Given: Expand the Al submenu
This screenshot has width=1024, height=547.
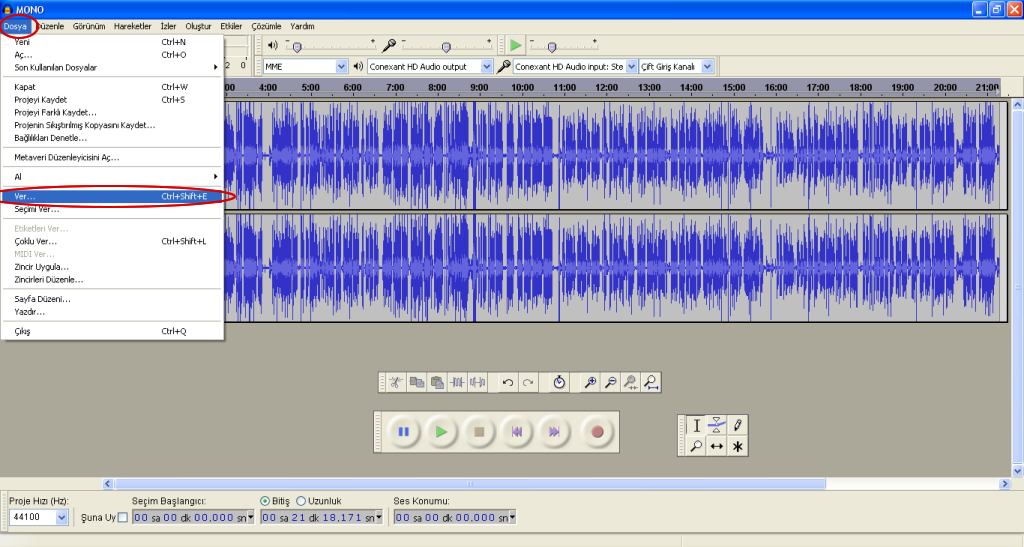Looking at the screenshot, I should (x=112, y=177).
